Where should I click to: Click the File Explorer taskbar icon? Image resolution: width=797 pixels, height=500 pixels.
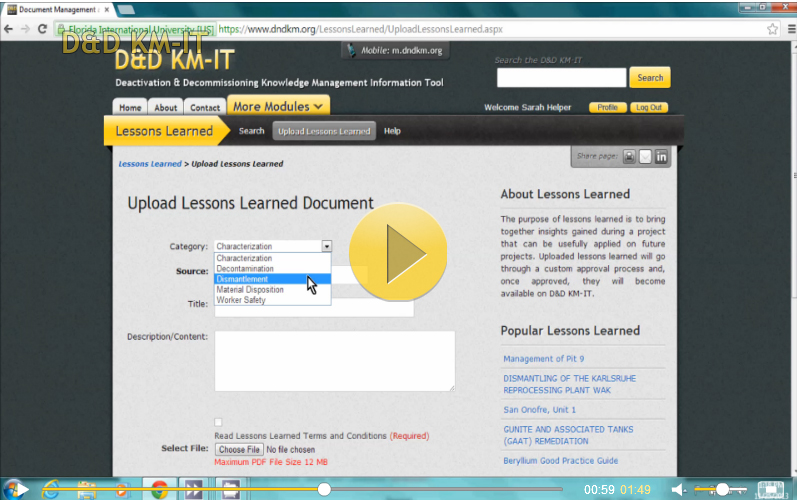(87, 490)
